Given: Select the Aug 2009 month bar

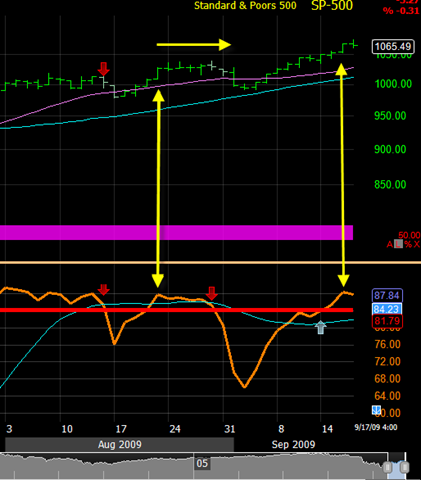Looking at the screenshot, I should click(x=120, y=445).
